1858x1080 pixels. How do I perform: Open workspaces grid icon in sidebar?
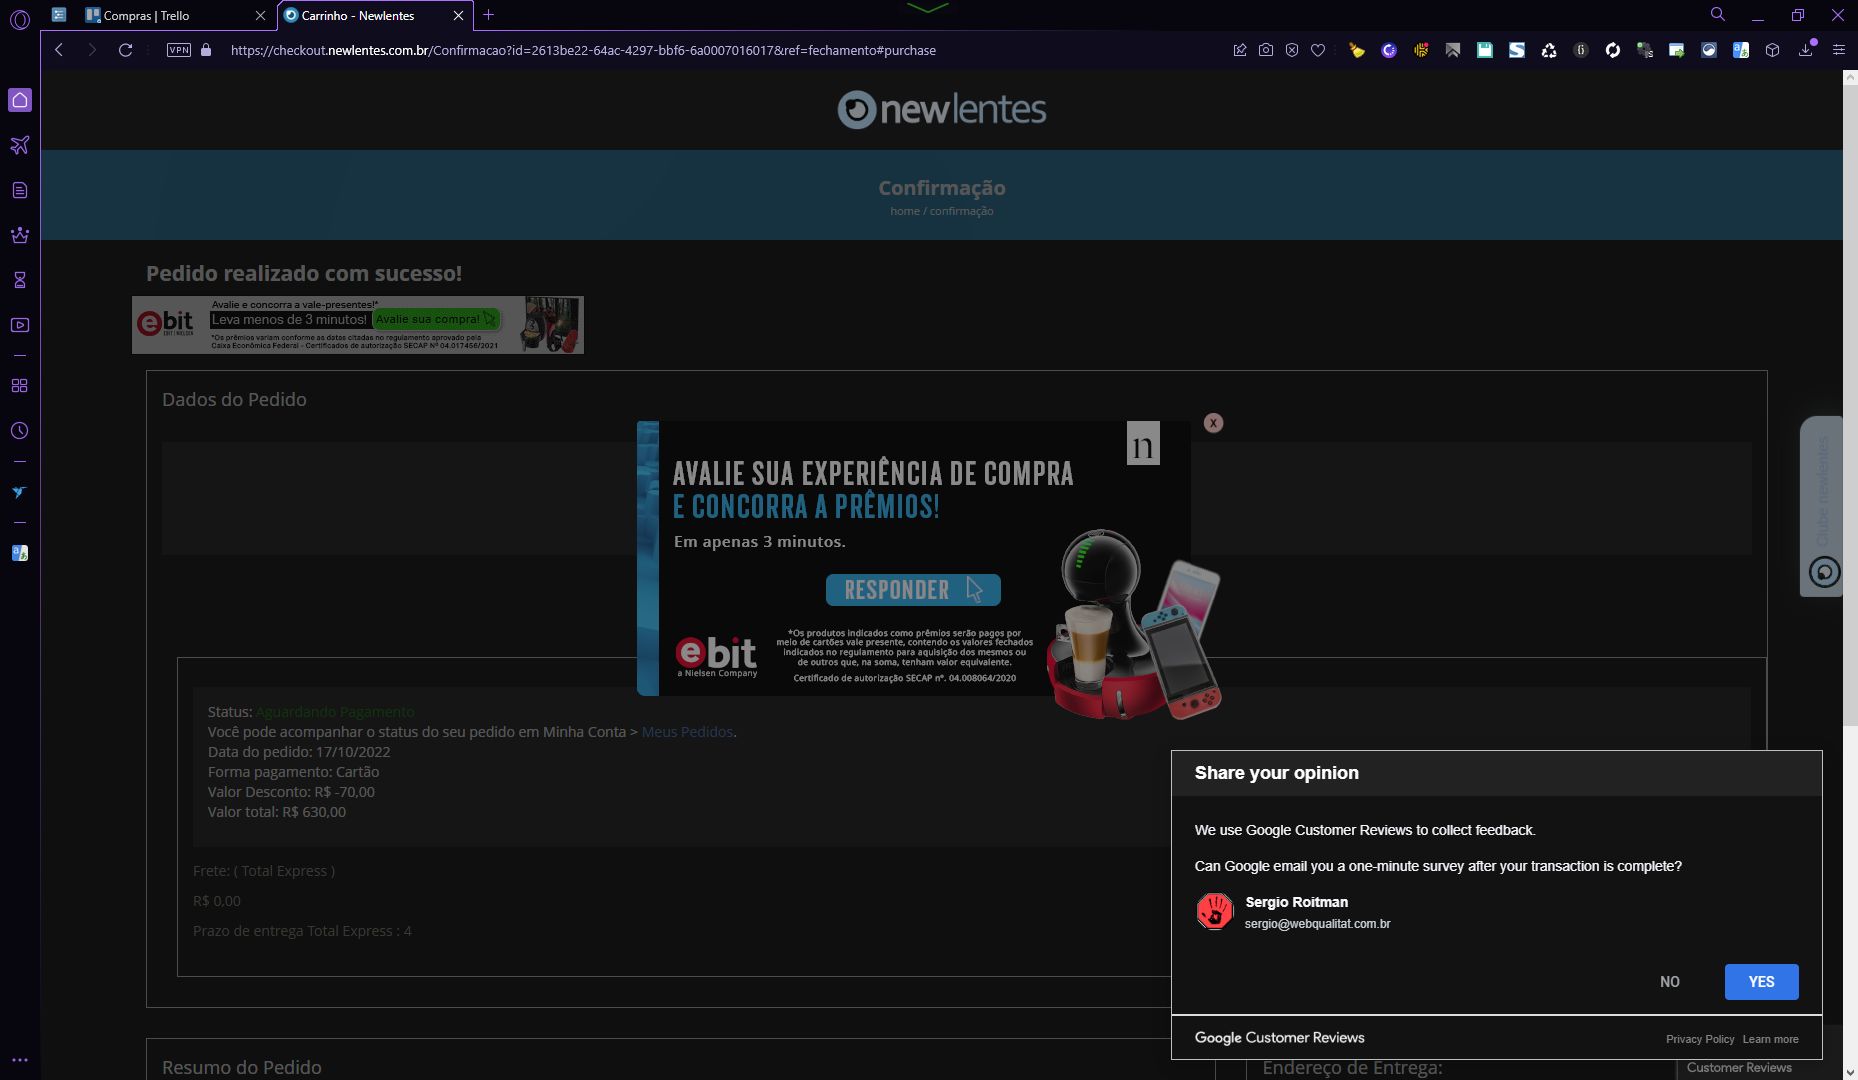(20, 386)
